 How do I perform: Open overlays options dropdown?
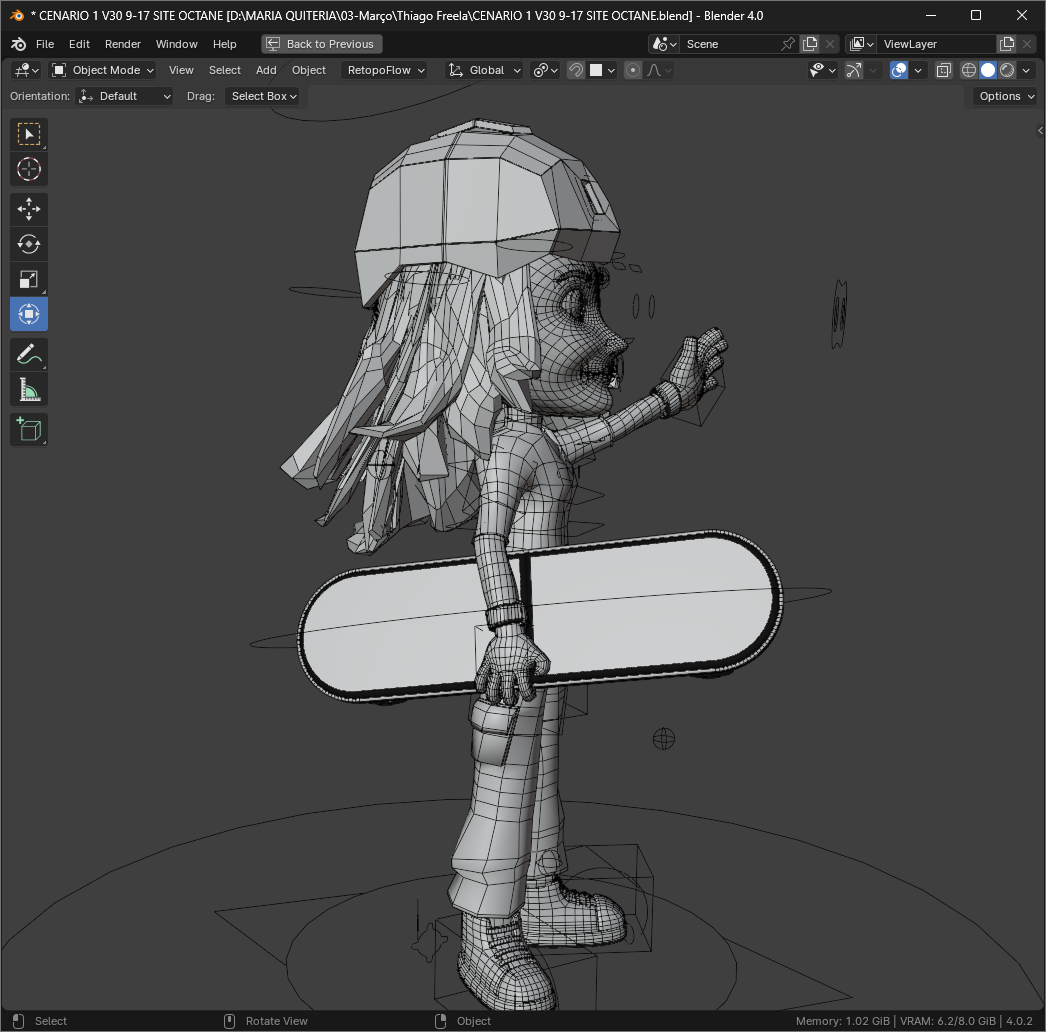[x=918, y=70]
